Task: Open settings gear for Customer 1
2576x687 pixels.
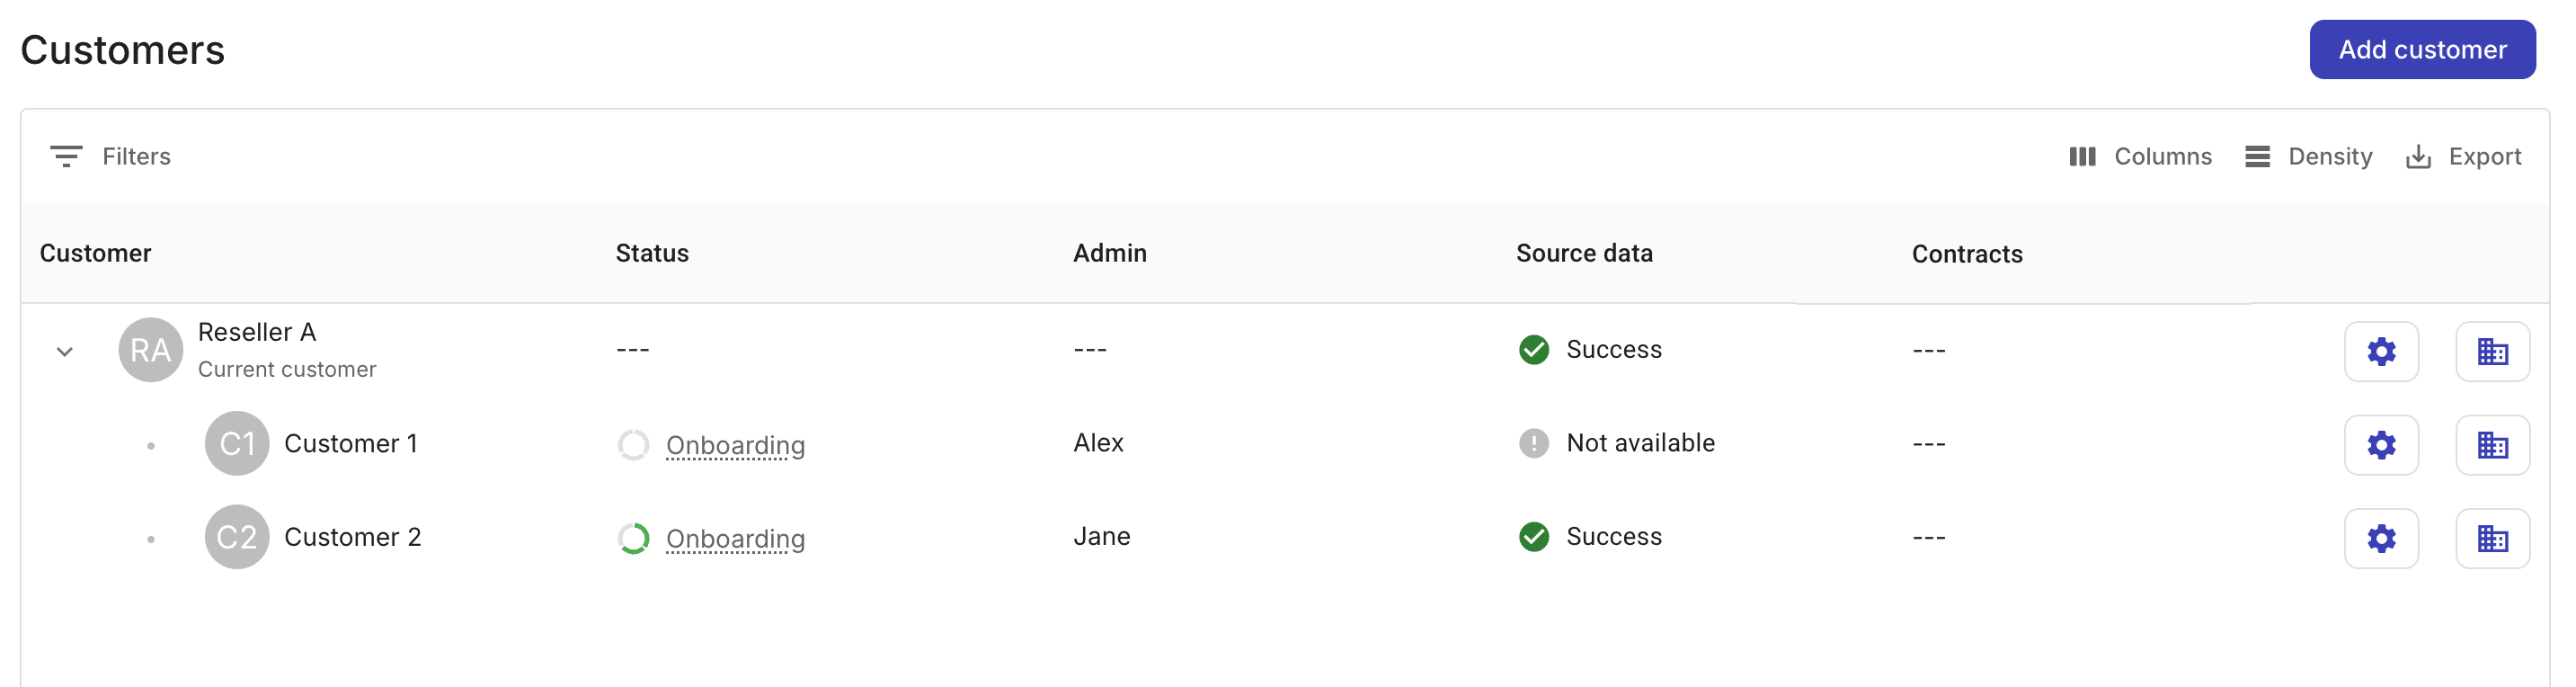Action: [x=2382, y=445]
